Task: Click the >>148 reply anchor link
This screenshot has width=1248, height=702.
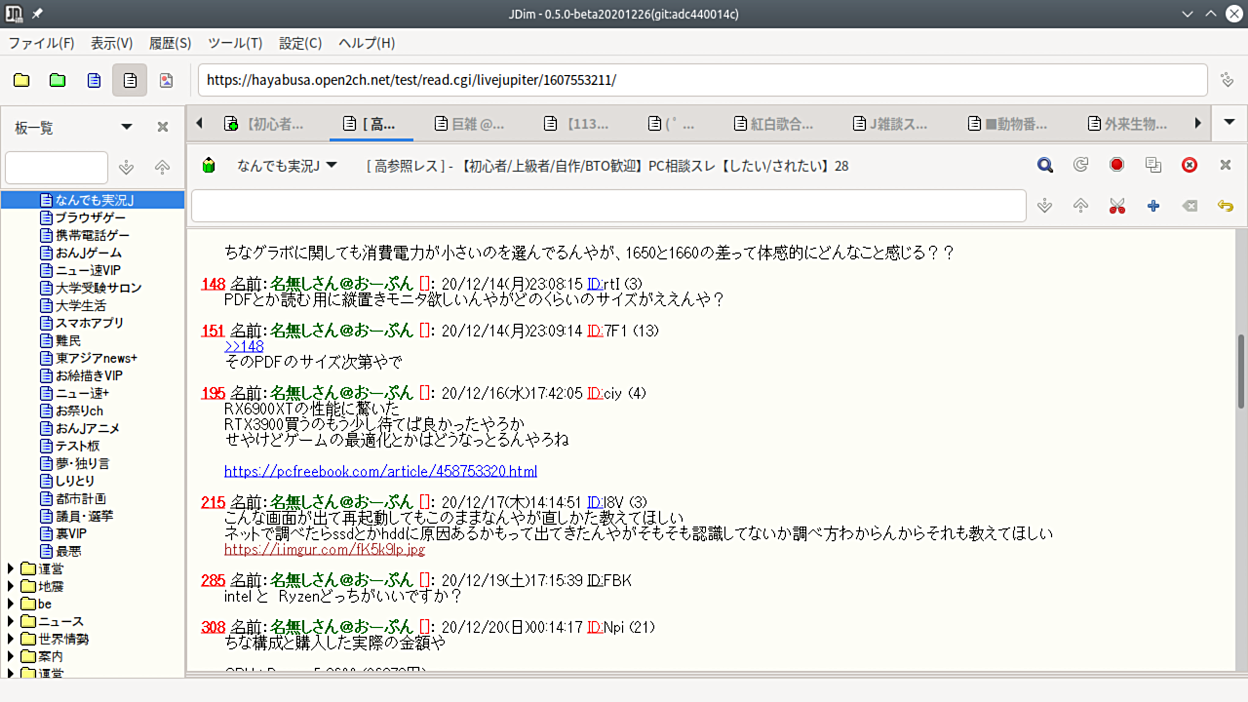Action: (x=244, y=346)
